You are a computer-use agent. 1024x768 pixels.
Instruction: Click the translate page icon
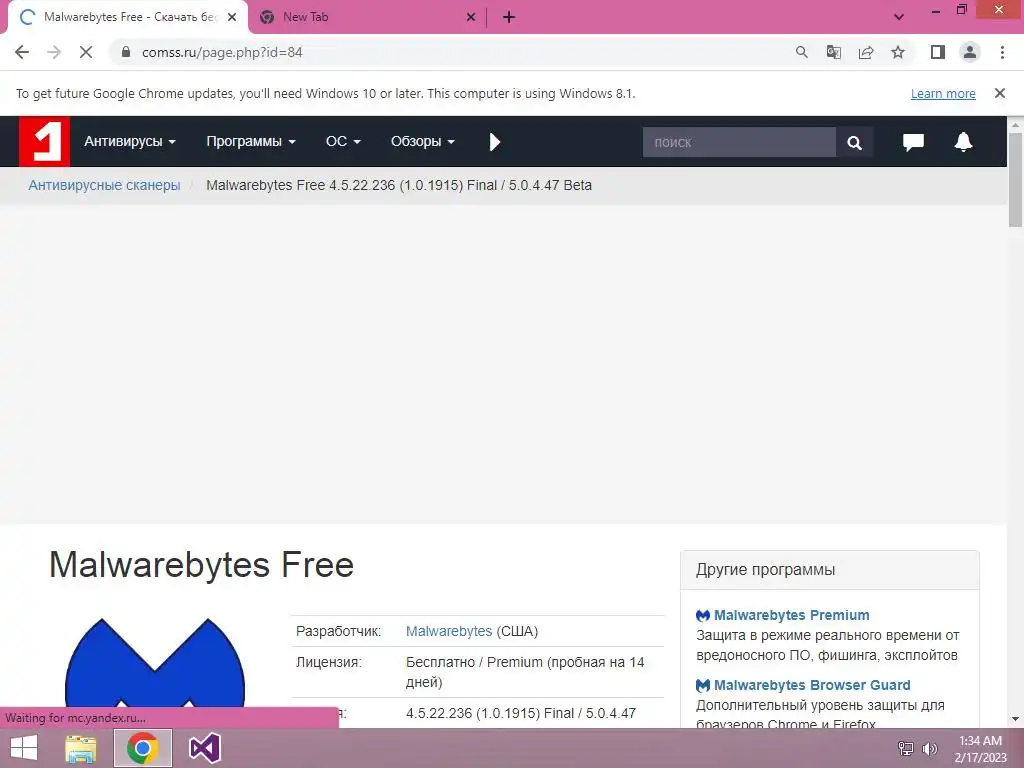833,52
